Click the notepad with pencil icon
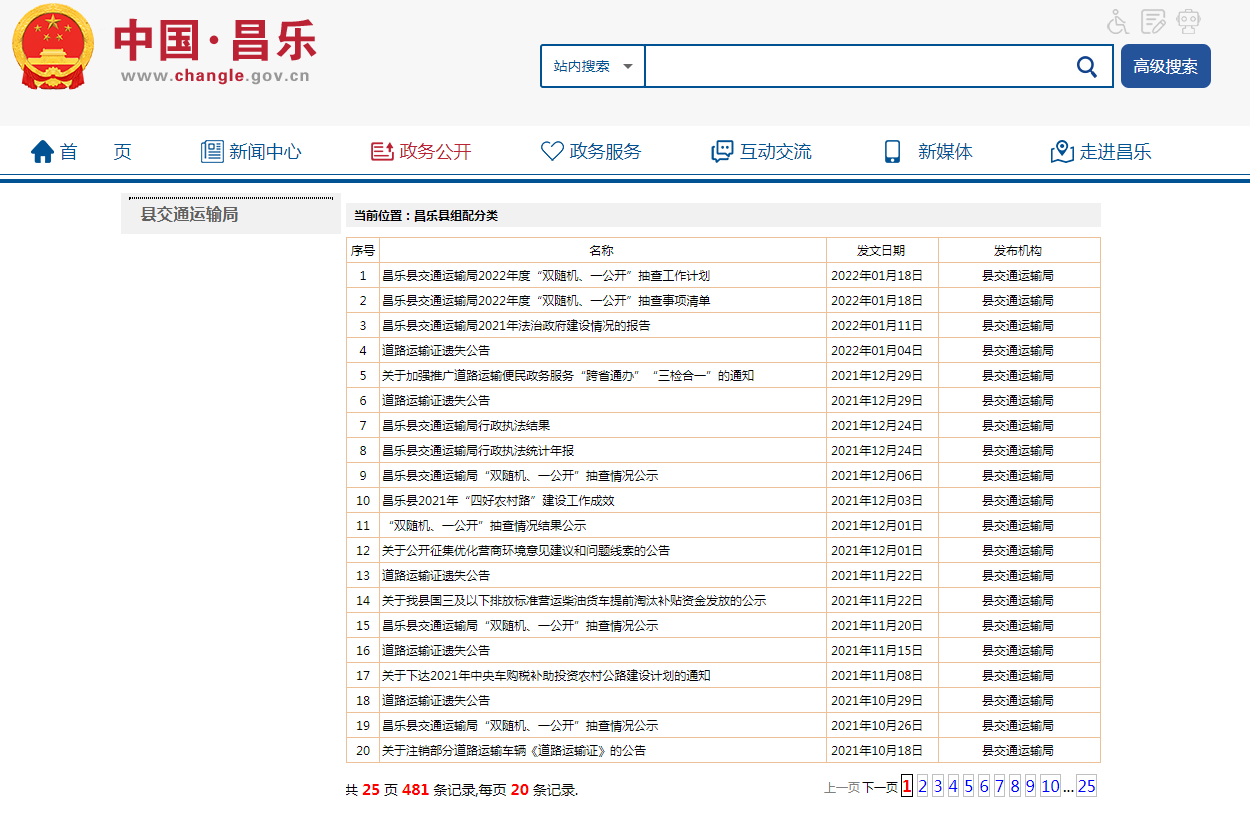Image resolution: width=1250 pixels, height=820 pixels. [1154, 21]
